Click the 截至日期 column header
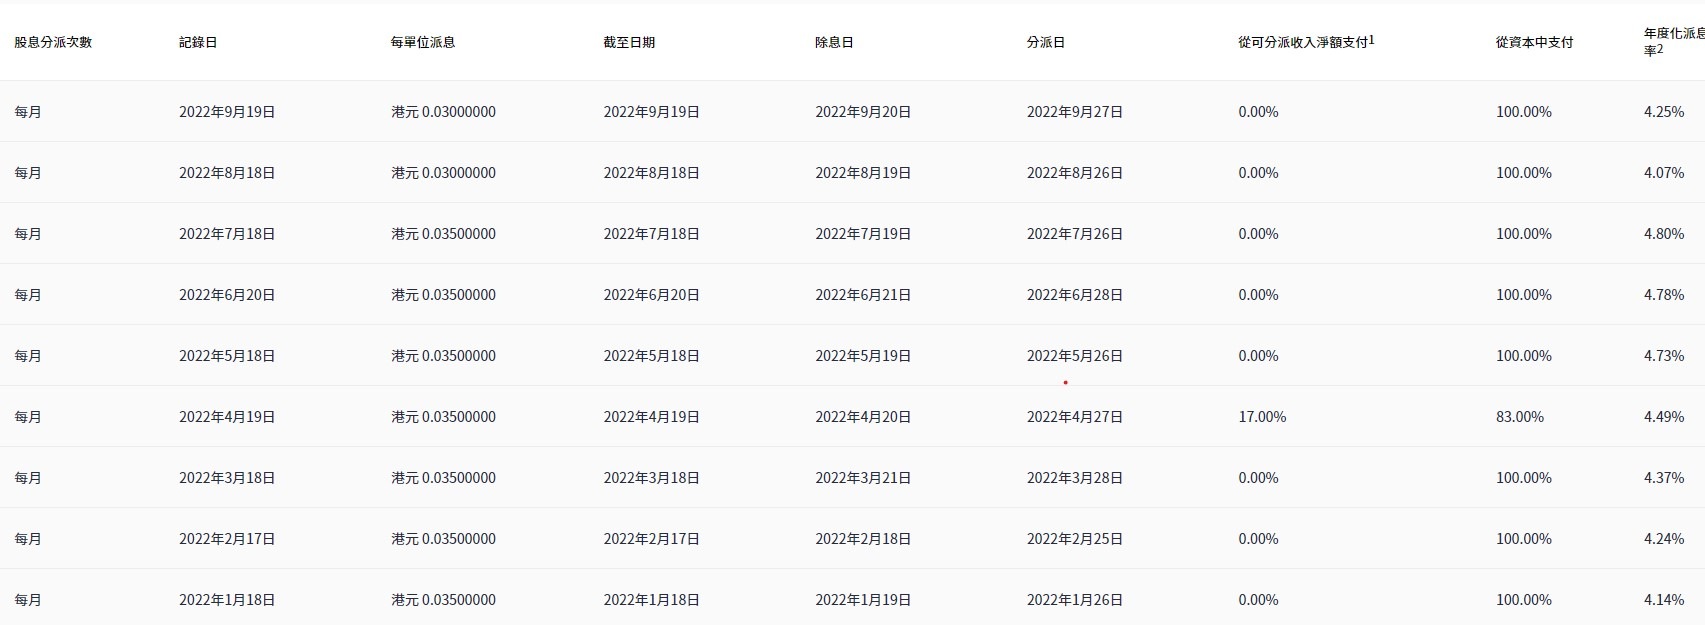The width and height of the screenshot is (1705, 625). (x=629, y=42)
